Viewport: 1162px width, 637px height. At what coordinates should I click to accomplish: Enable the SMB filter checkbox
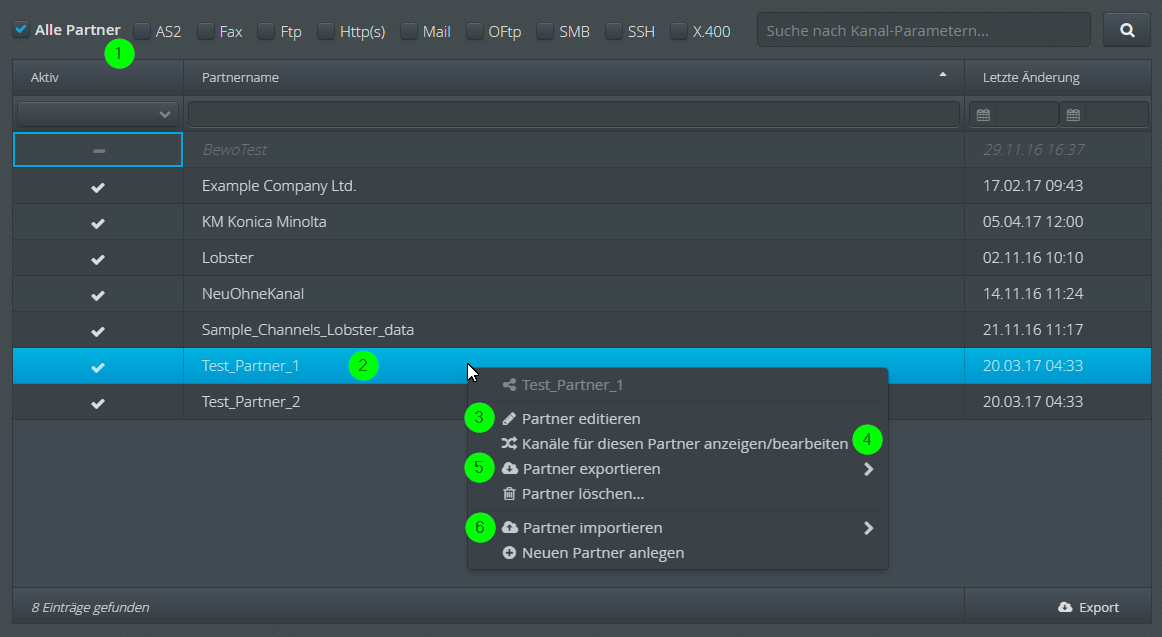(545, 31)
